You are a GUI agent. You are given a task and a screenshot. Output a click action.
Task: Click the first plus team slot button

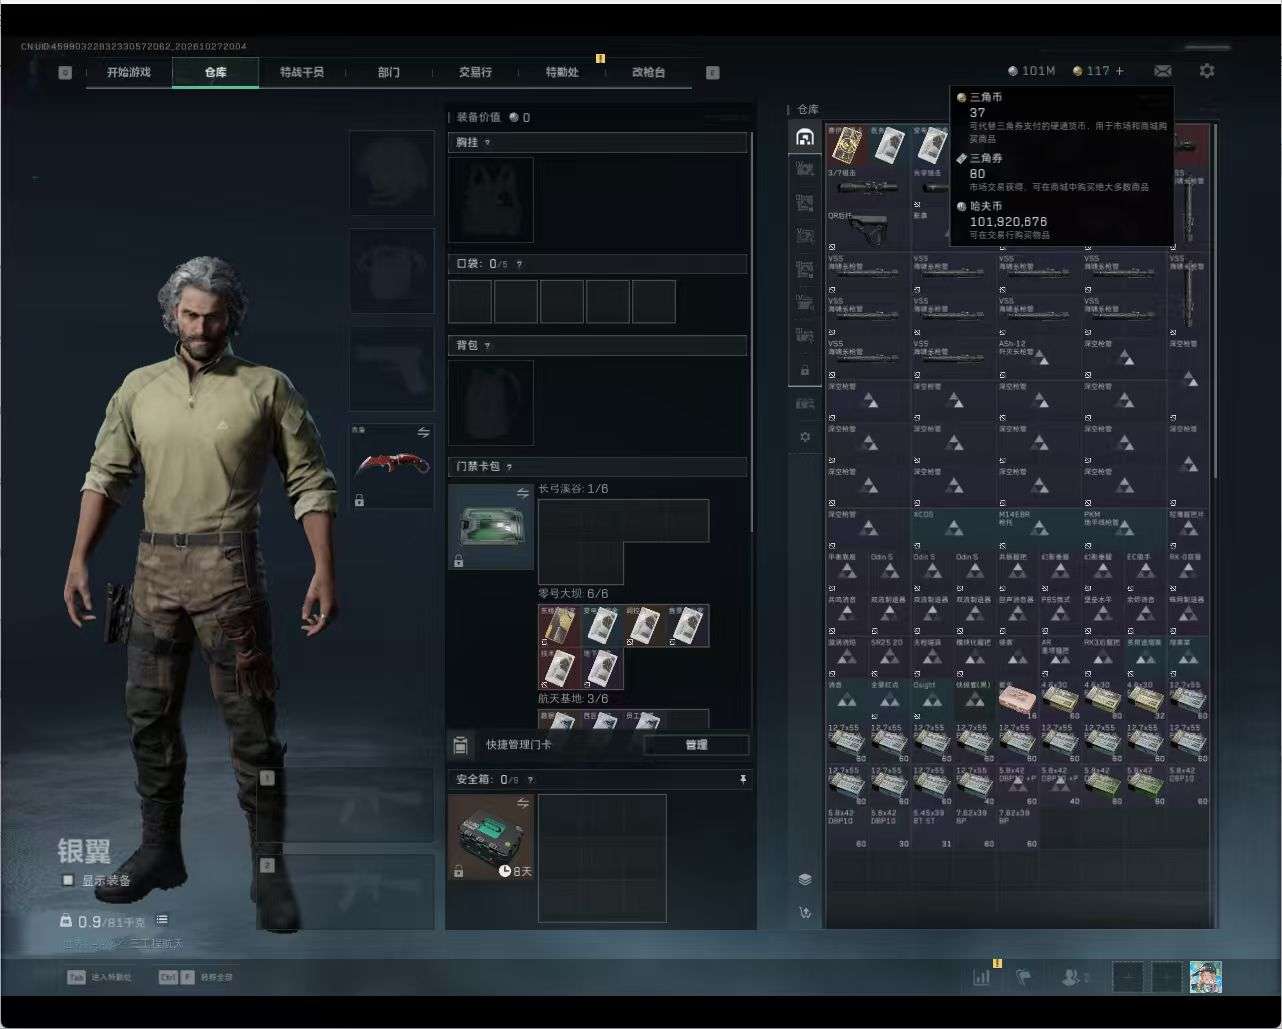[1127, 977]
